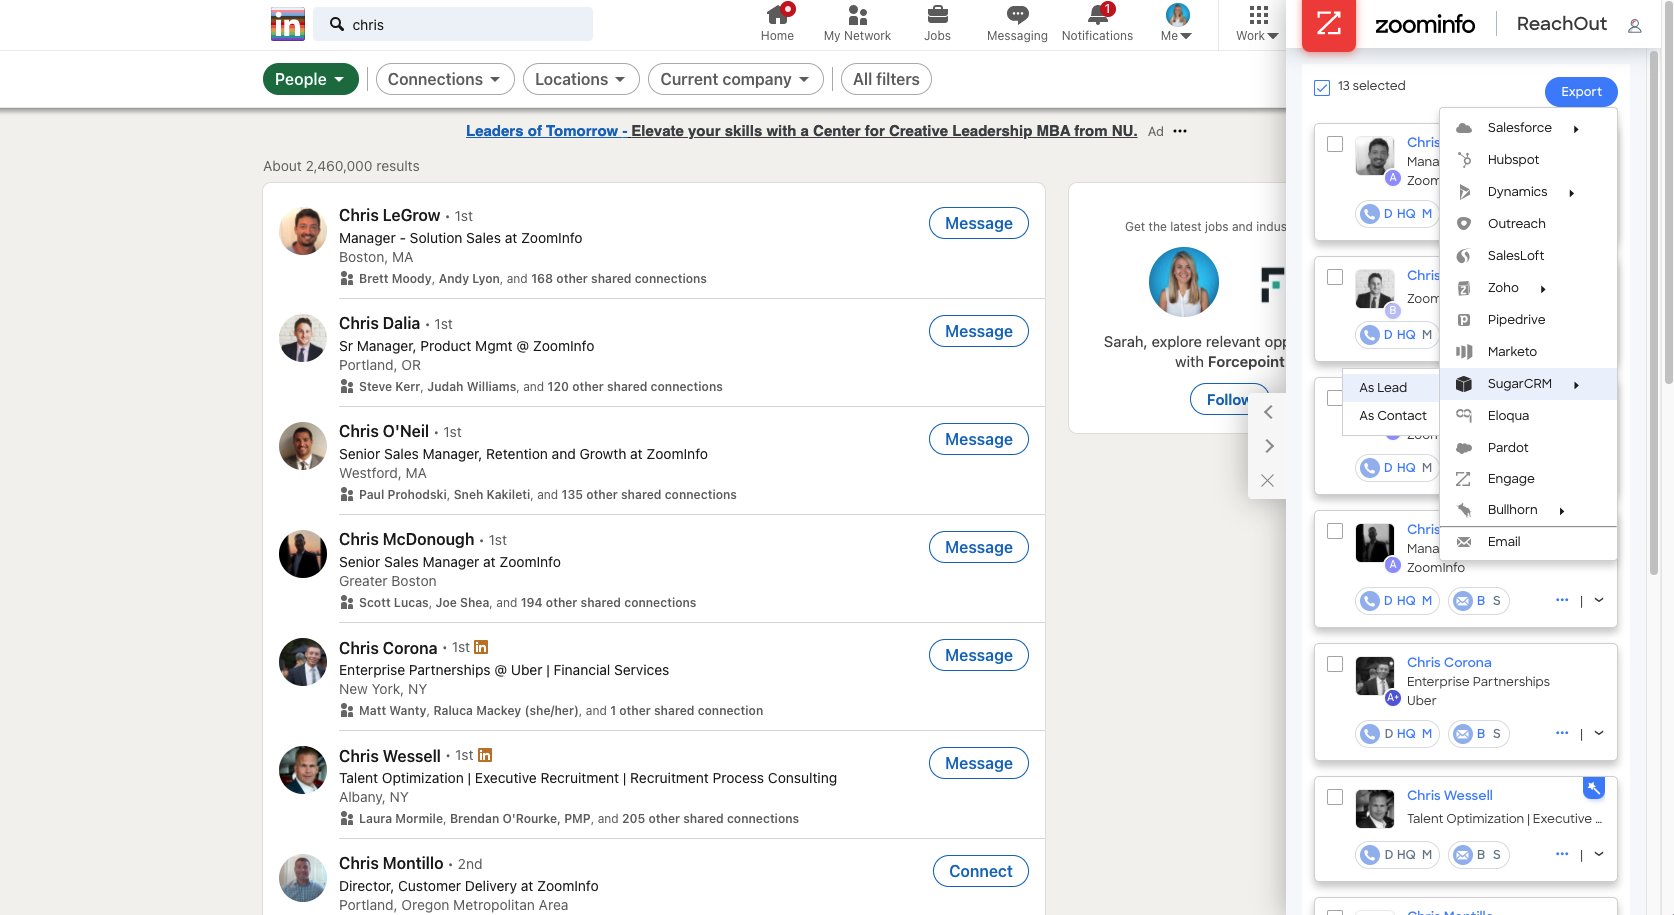Choose SalesLoft export option

pyautogui.click(x=1528, y=256)
